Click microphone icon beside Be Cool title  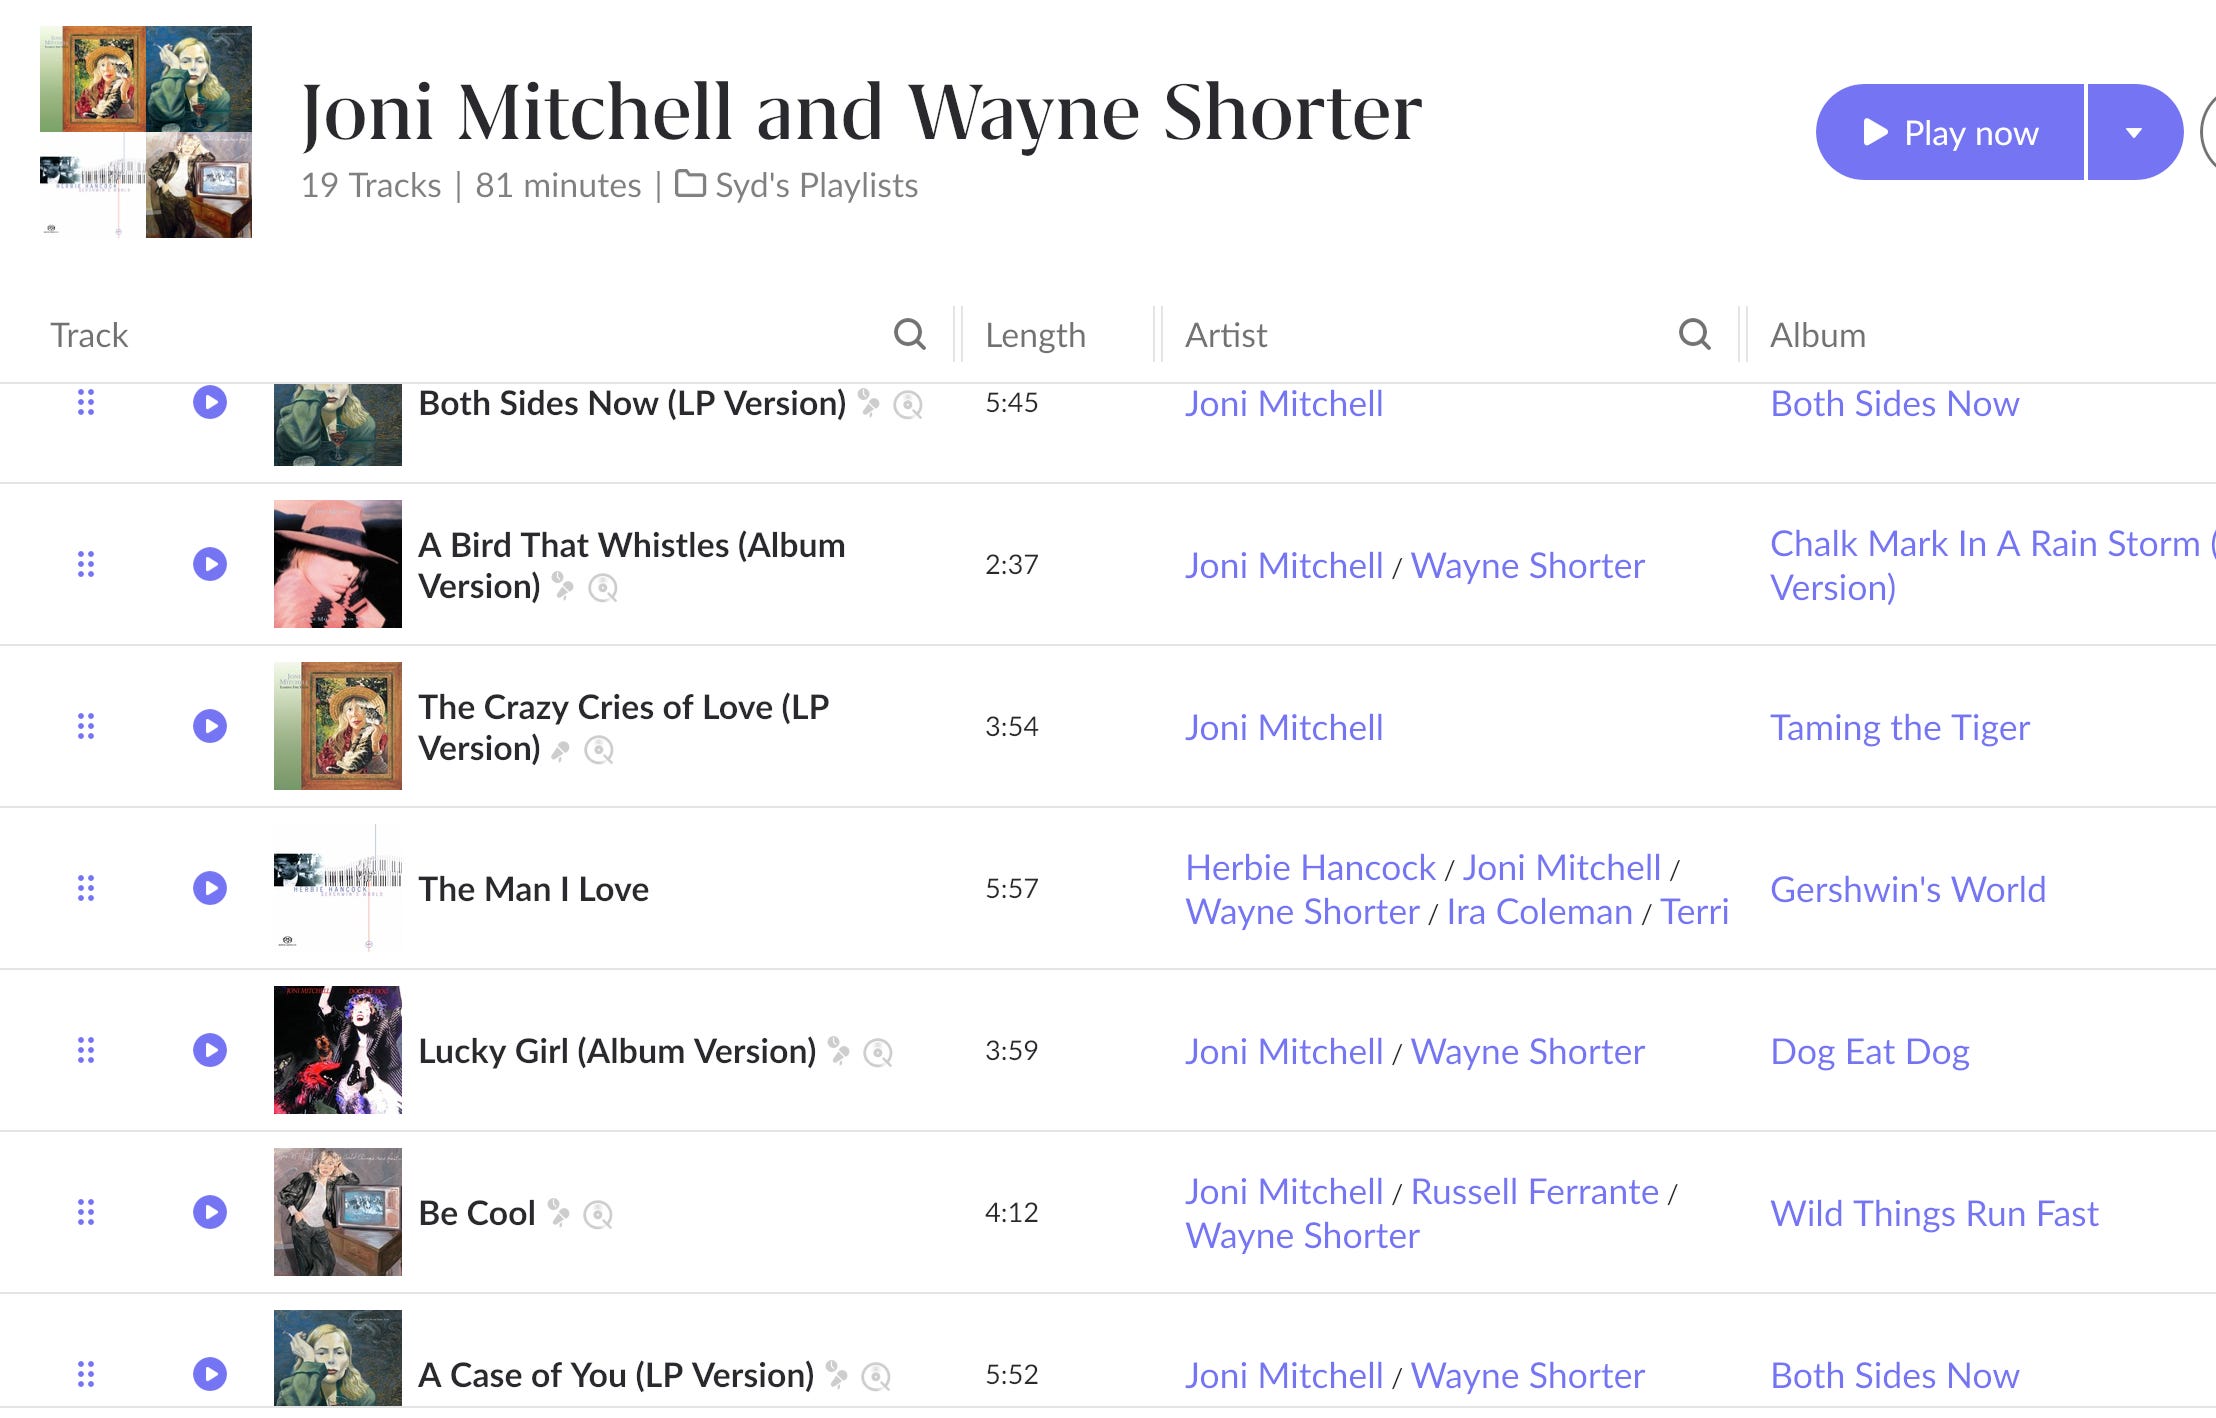pos(559,1214)
